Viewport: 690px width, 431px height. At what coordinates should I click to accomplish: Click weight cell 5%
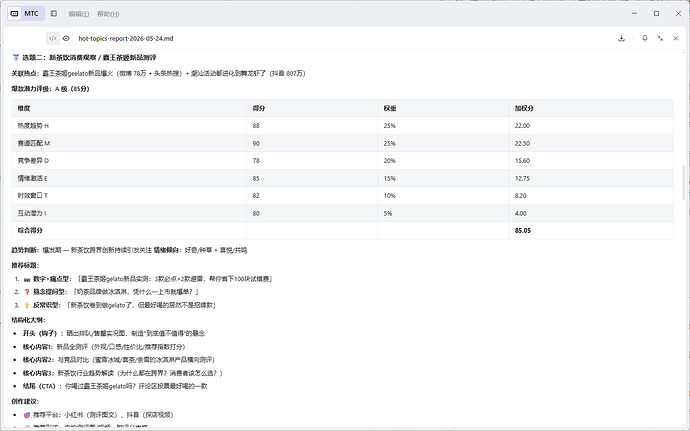click(388, 213)
